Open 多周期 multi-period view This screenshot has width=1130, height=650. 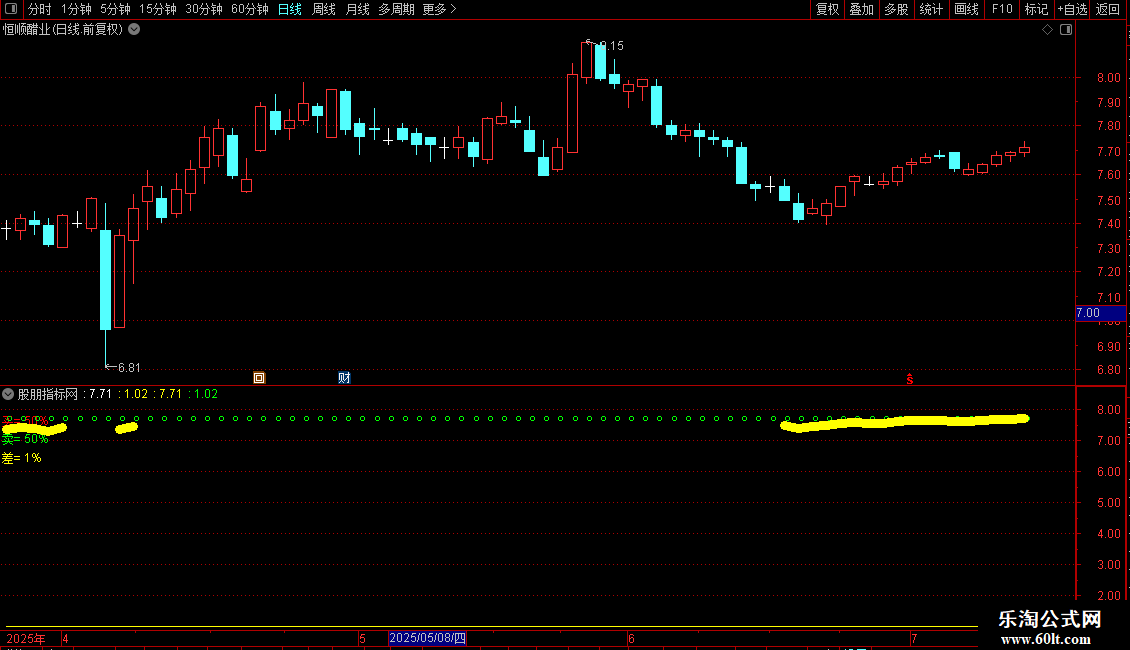(396, 9)
